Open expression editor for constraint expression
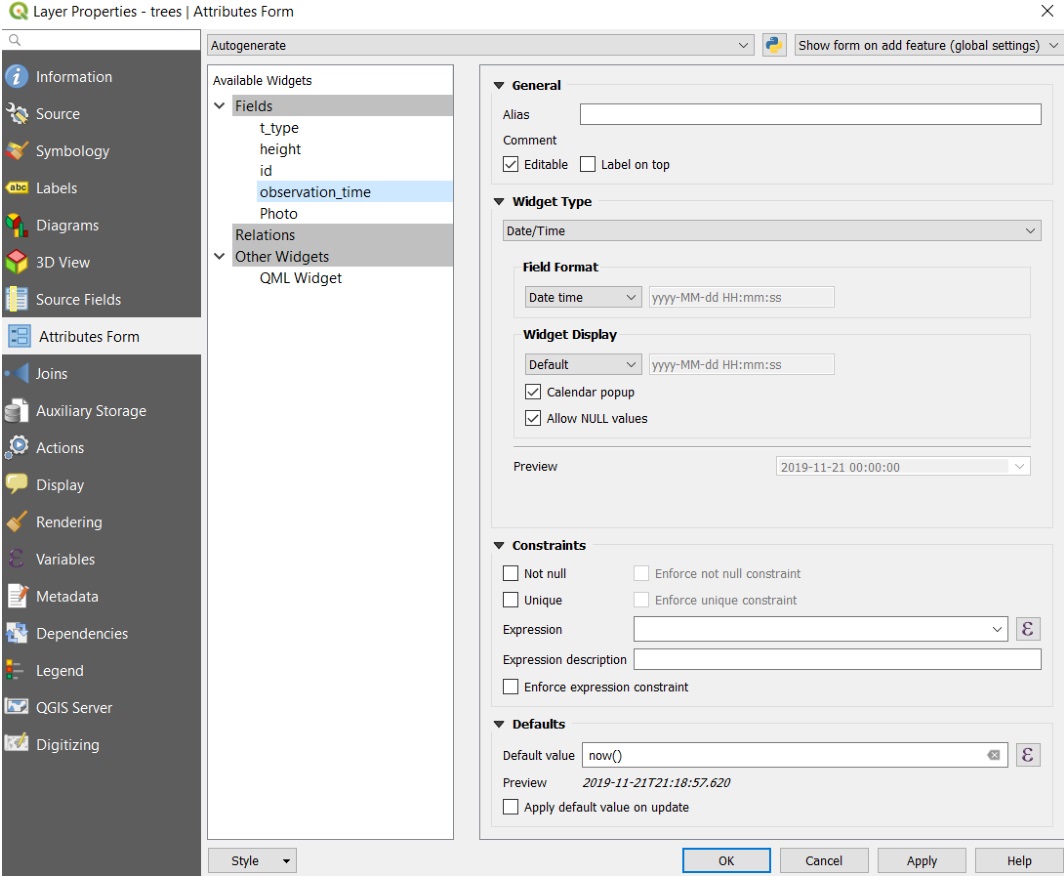The image size is (1064, 876). 1028,630
